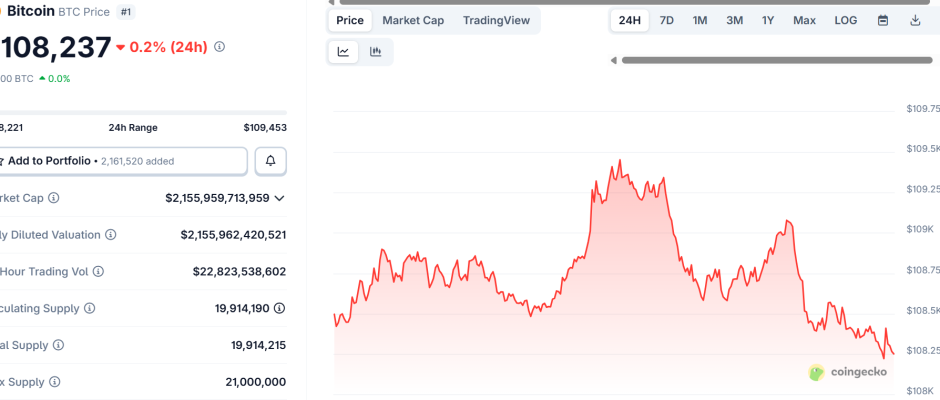
Task: Toggle the LOG scale option
Action: pyautogui.click(x=846, y=20)
